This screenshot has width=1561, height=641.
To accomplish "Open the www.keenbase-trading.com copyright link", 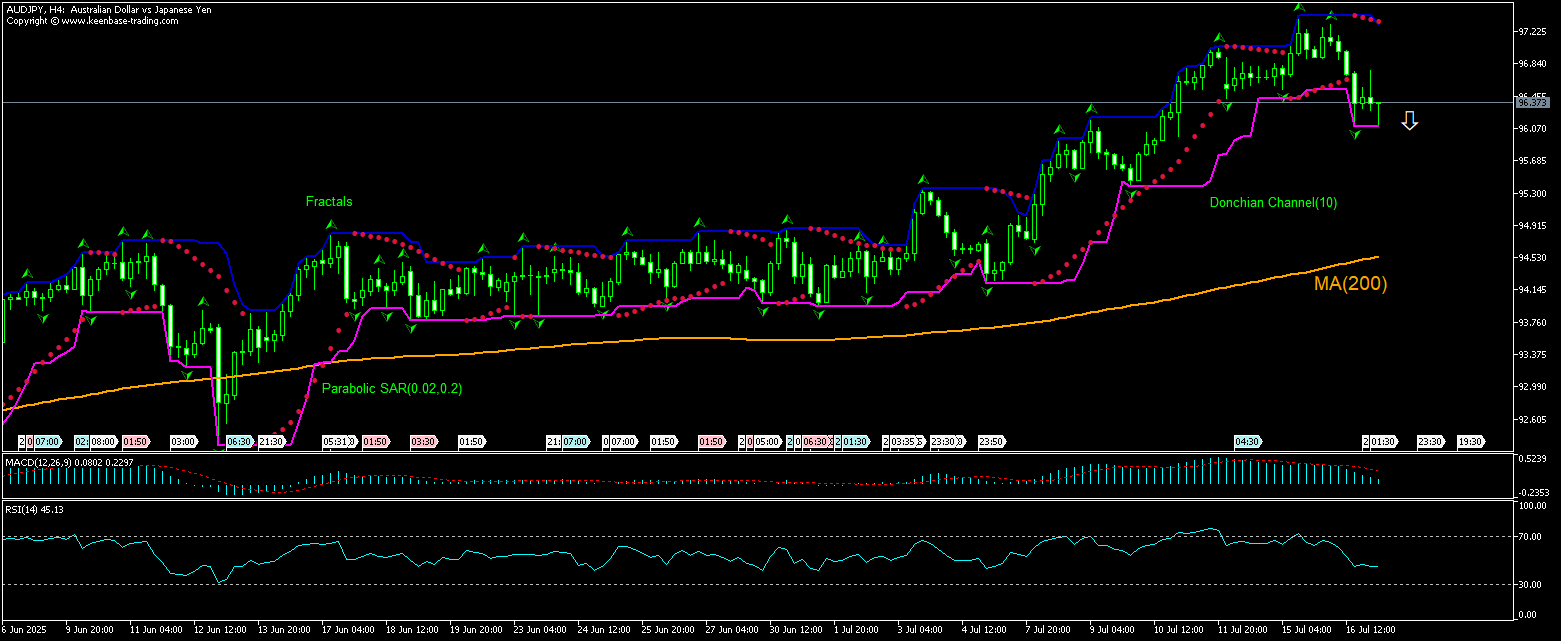I will pyautogui.click(x=90, y=17).
